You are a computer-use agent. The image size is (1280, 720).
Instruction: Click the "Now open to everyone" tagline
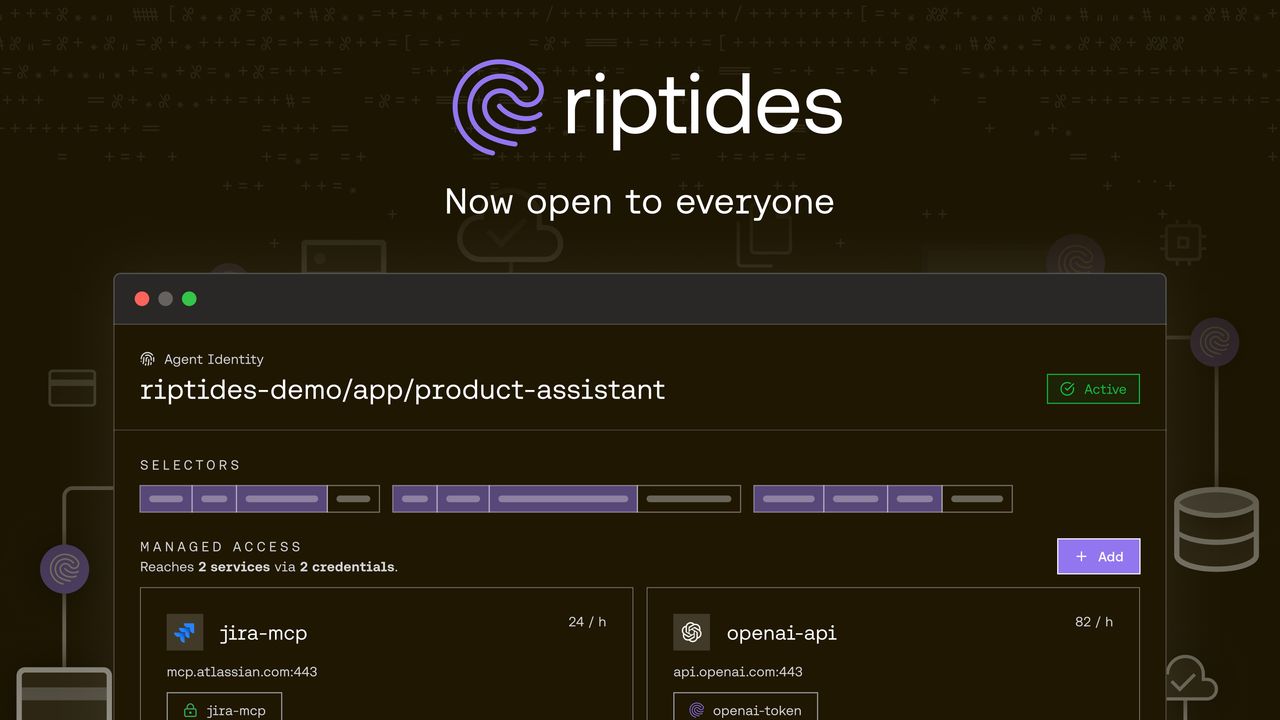639,201
